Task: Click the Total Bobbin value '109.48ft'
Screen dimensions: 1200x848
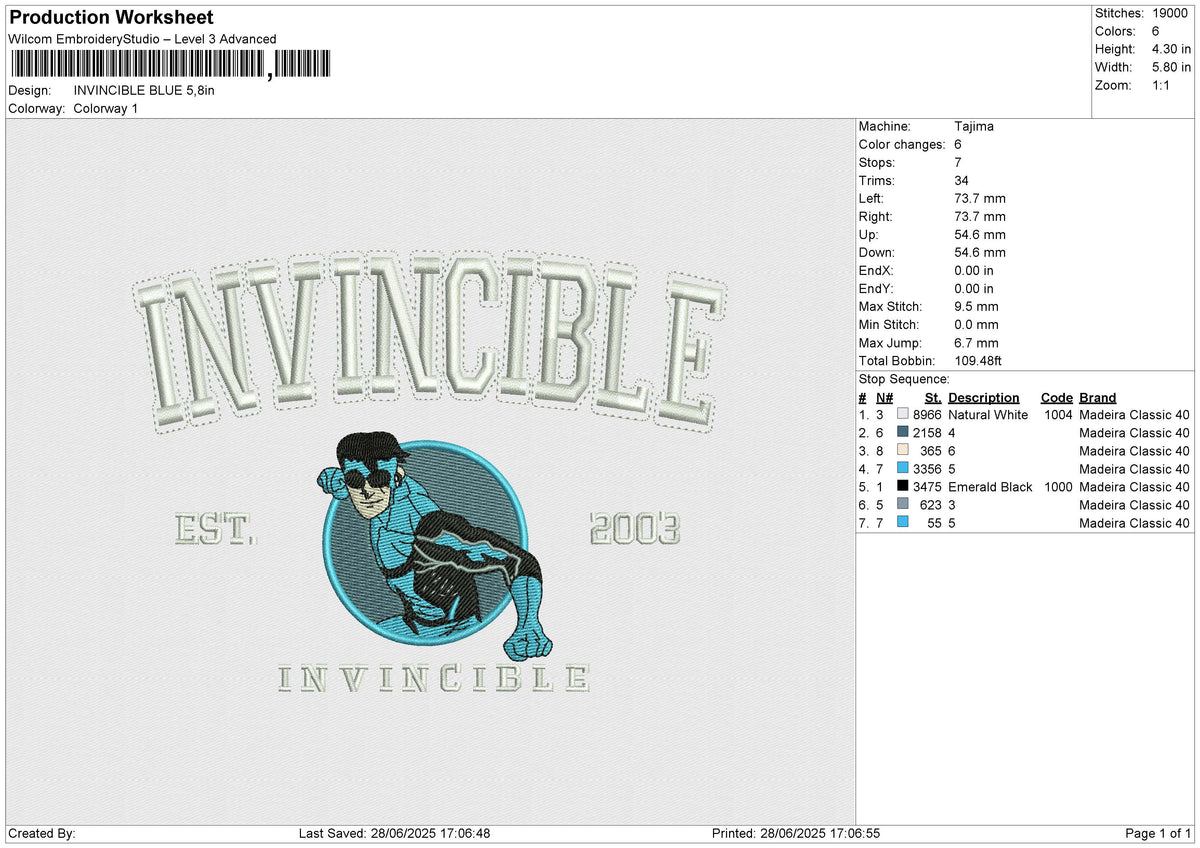Action: coord(980,360)
